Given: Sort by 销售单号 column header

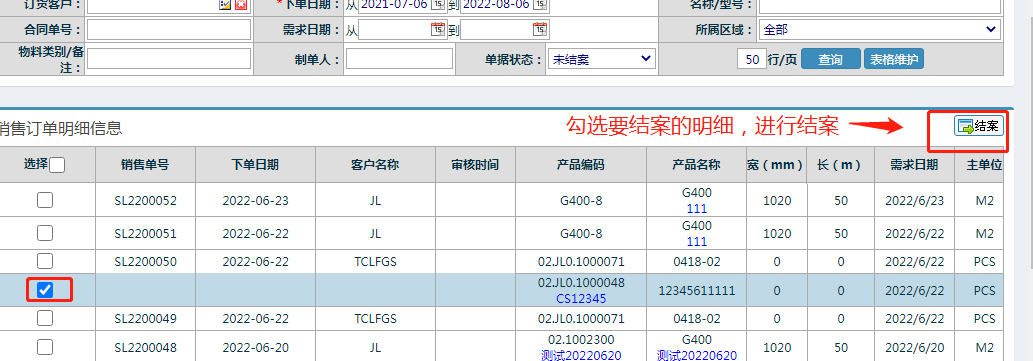Looking at the screenshot, I should pyautogui.click(x=145, y=165).
